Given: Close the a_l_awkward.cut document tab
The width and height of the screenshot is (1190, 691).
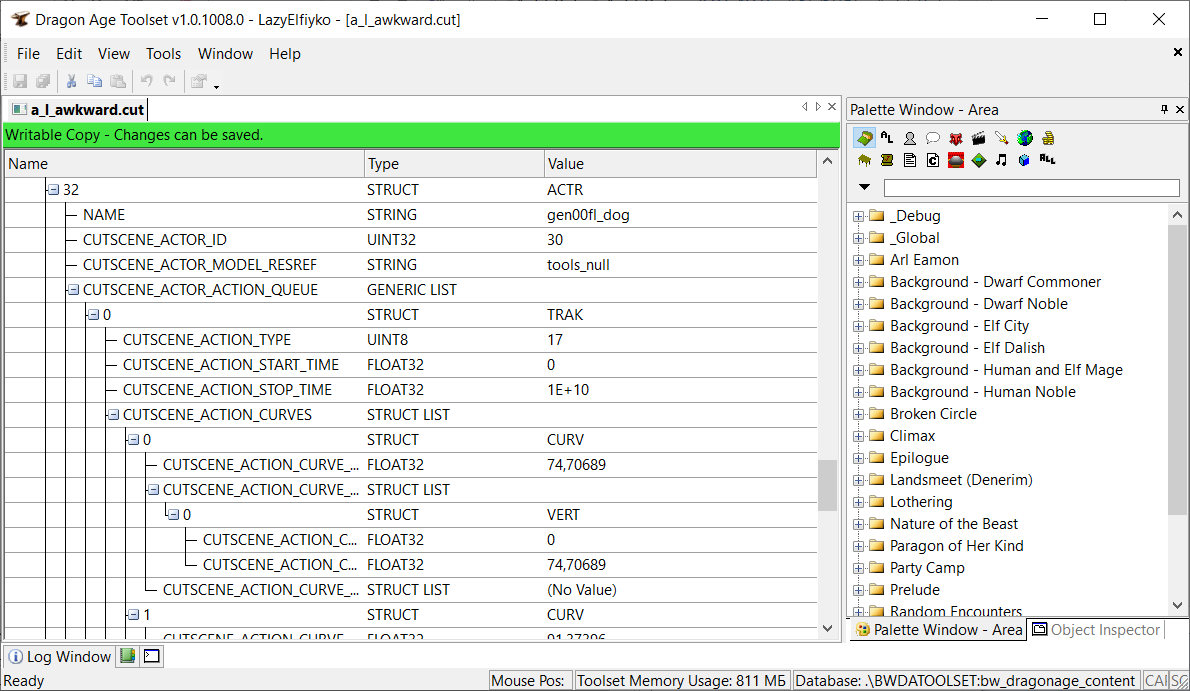Looking at the screenshot, I should click(x=832, y=107).
